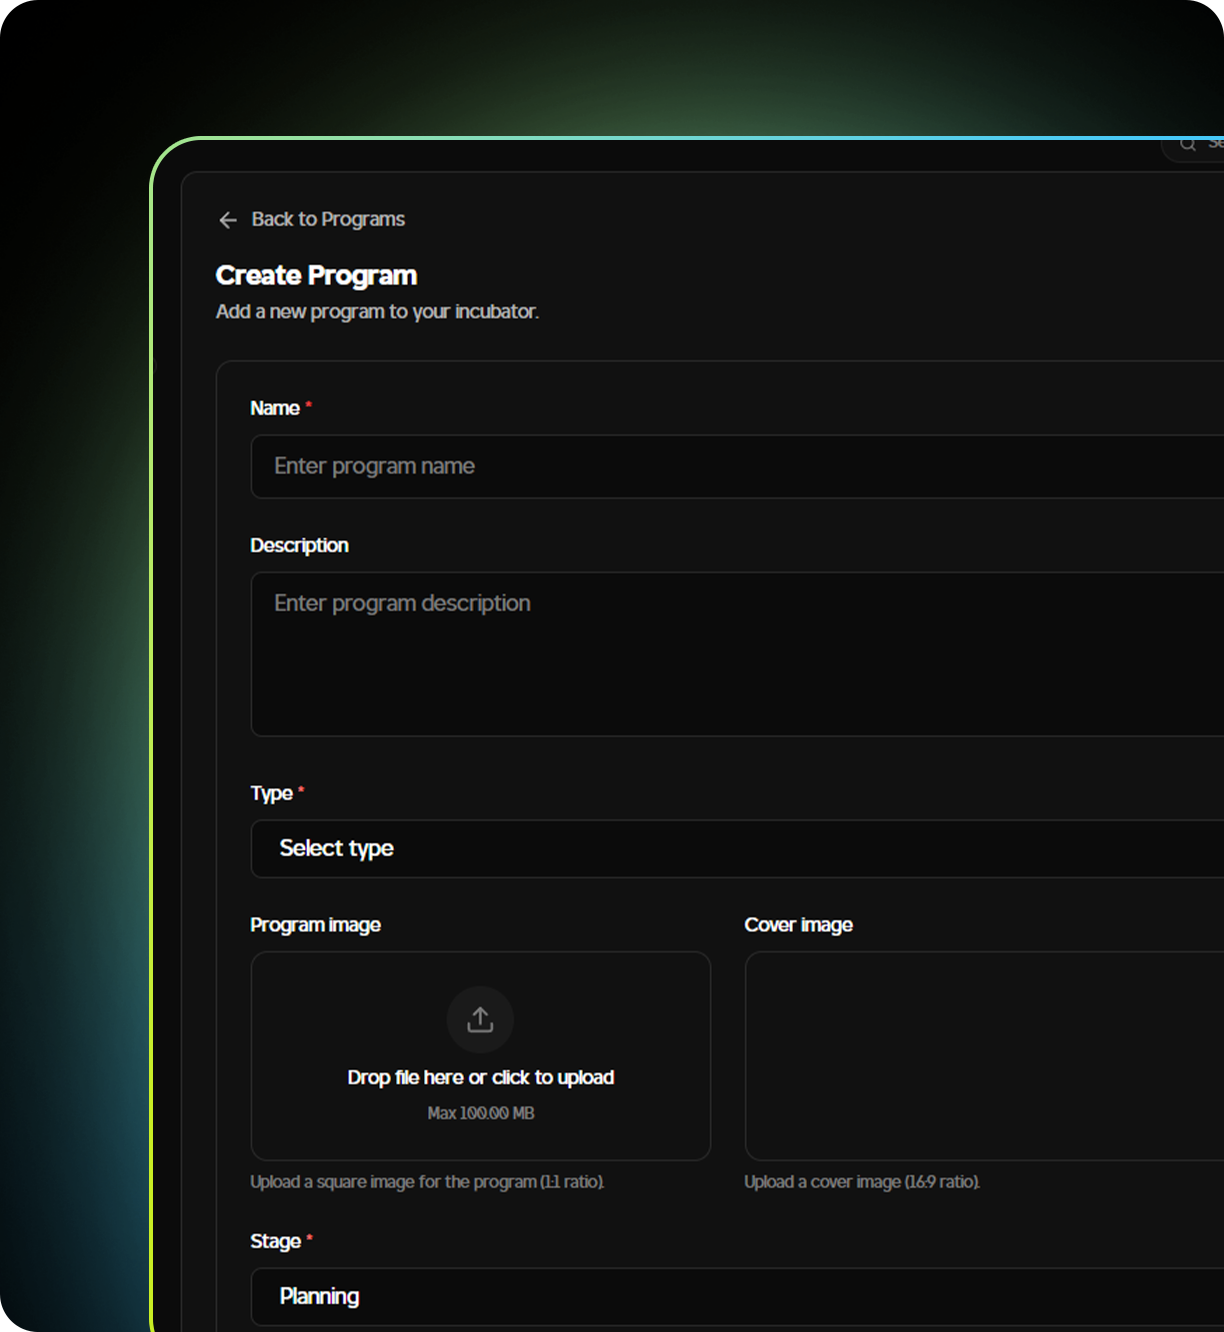Click the square image ratio hint text
This screenshot has height=1332, width=1224.
click(427, 1182)
